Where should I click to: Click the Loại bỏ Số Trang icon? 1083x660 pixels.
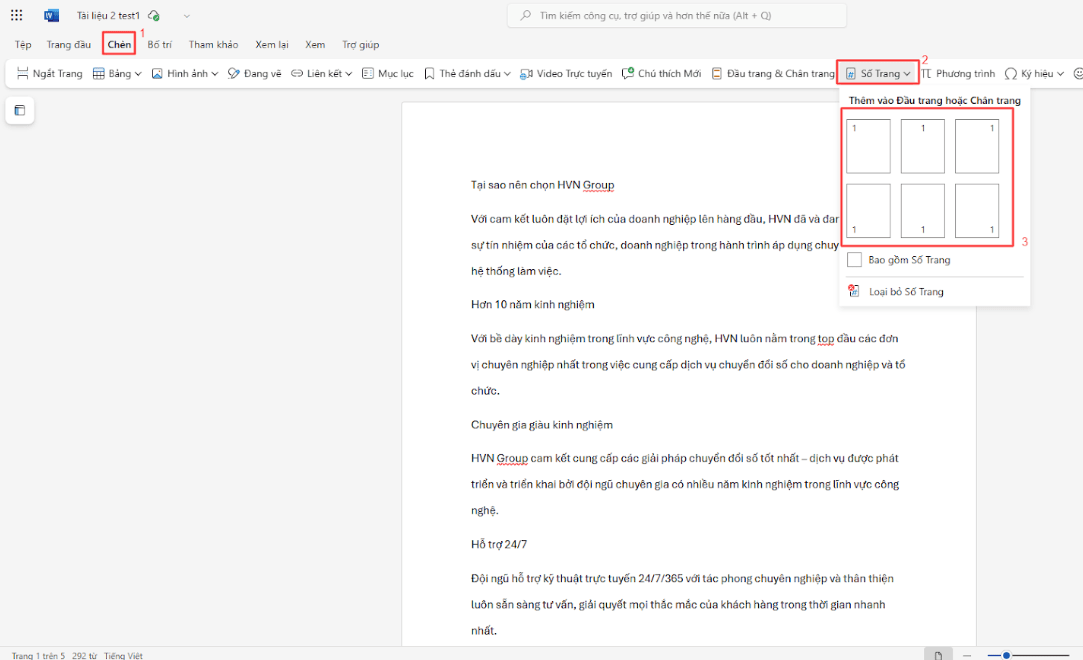(x=854, y=291)
